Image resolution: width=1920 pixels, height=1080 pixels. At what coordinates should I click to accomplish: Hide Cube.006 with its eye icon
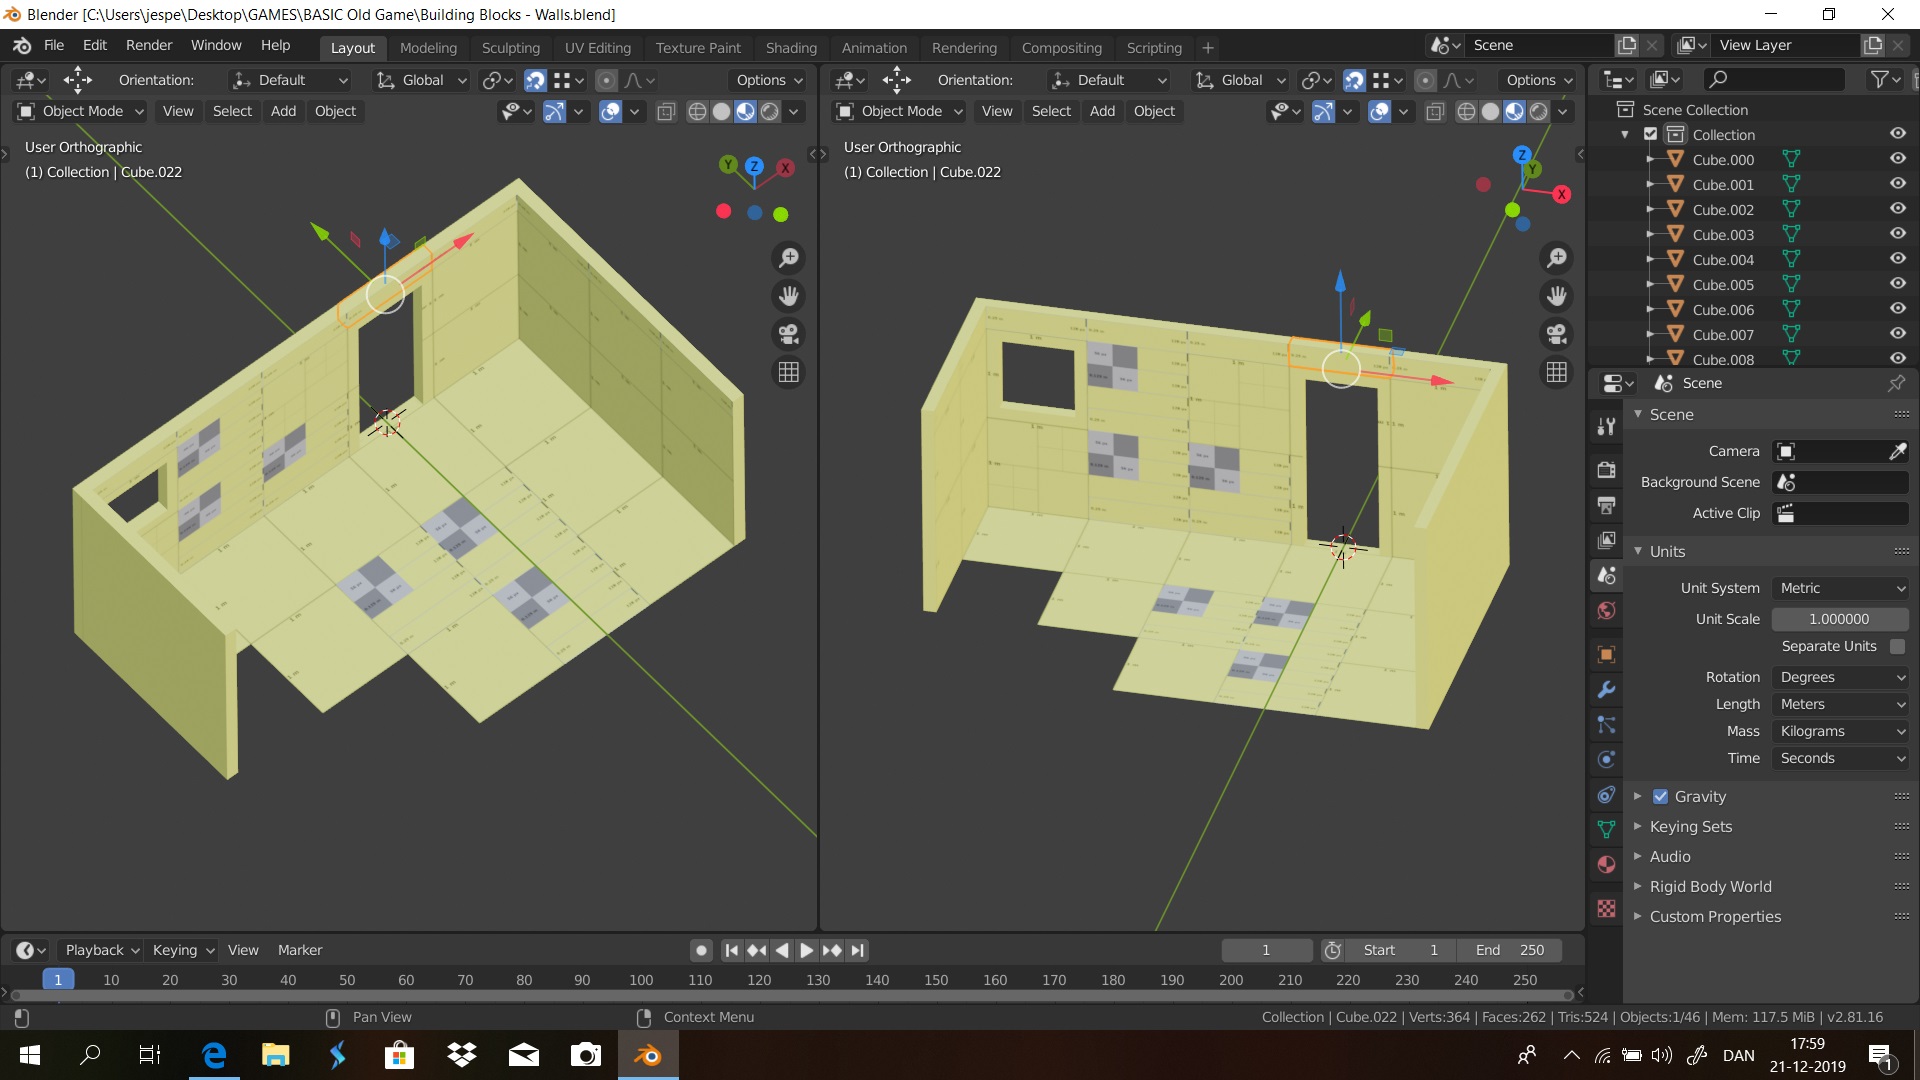(x=1897, y=309)
